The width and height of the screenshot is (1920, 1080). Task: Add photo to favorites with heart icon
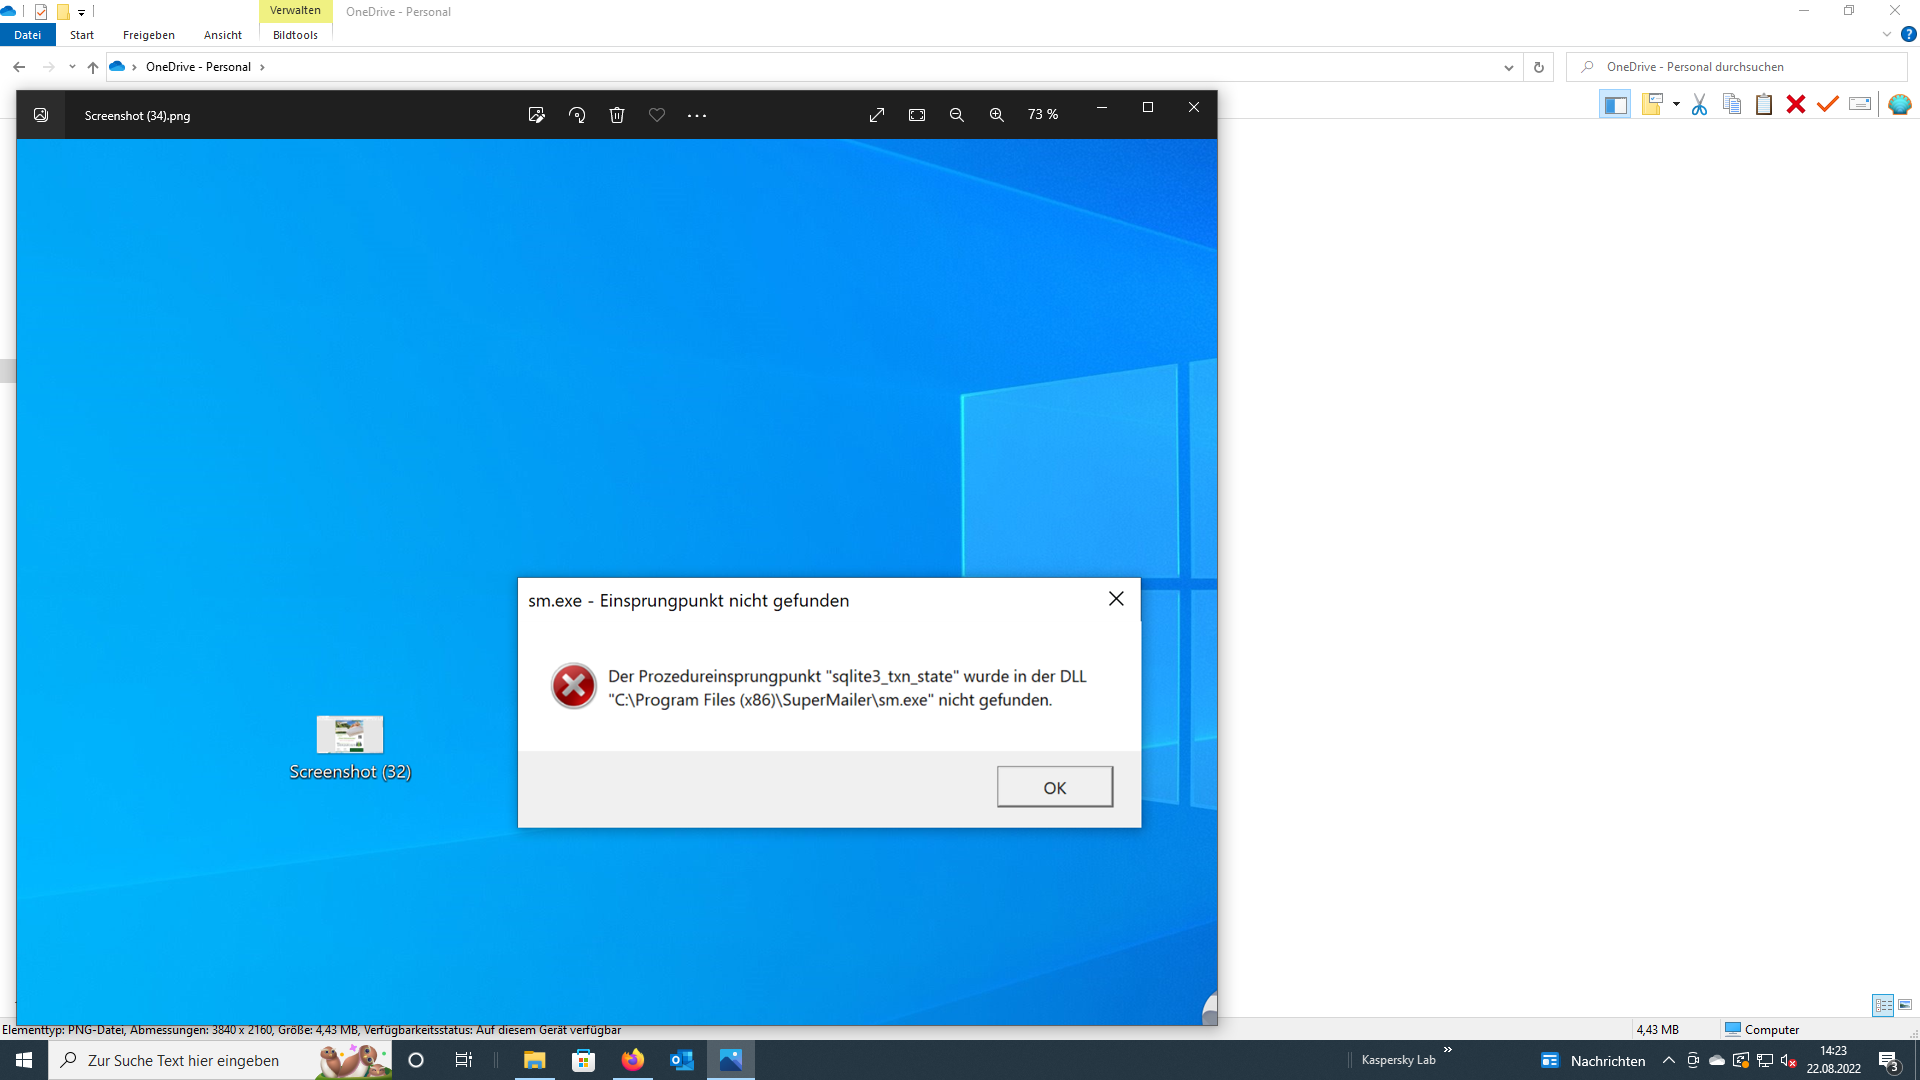657,115
